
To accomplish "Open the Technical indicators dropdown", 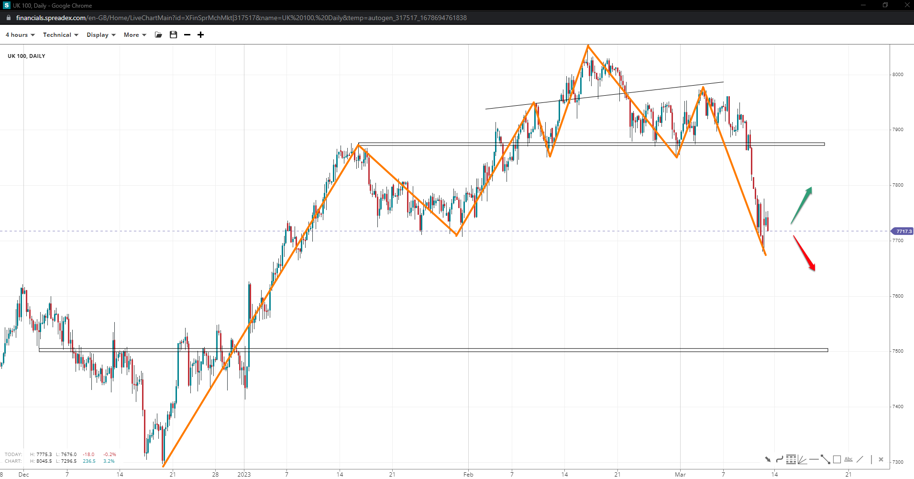I will pyautogui.click(x=60, y=35).
